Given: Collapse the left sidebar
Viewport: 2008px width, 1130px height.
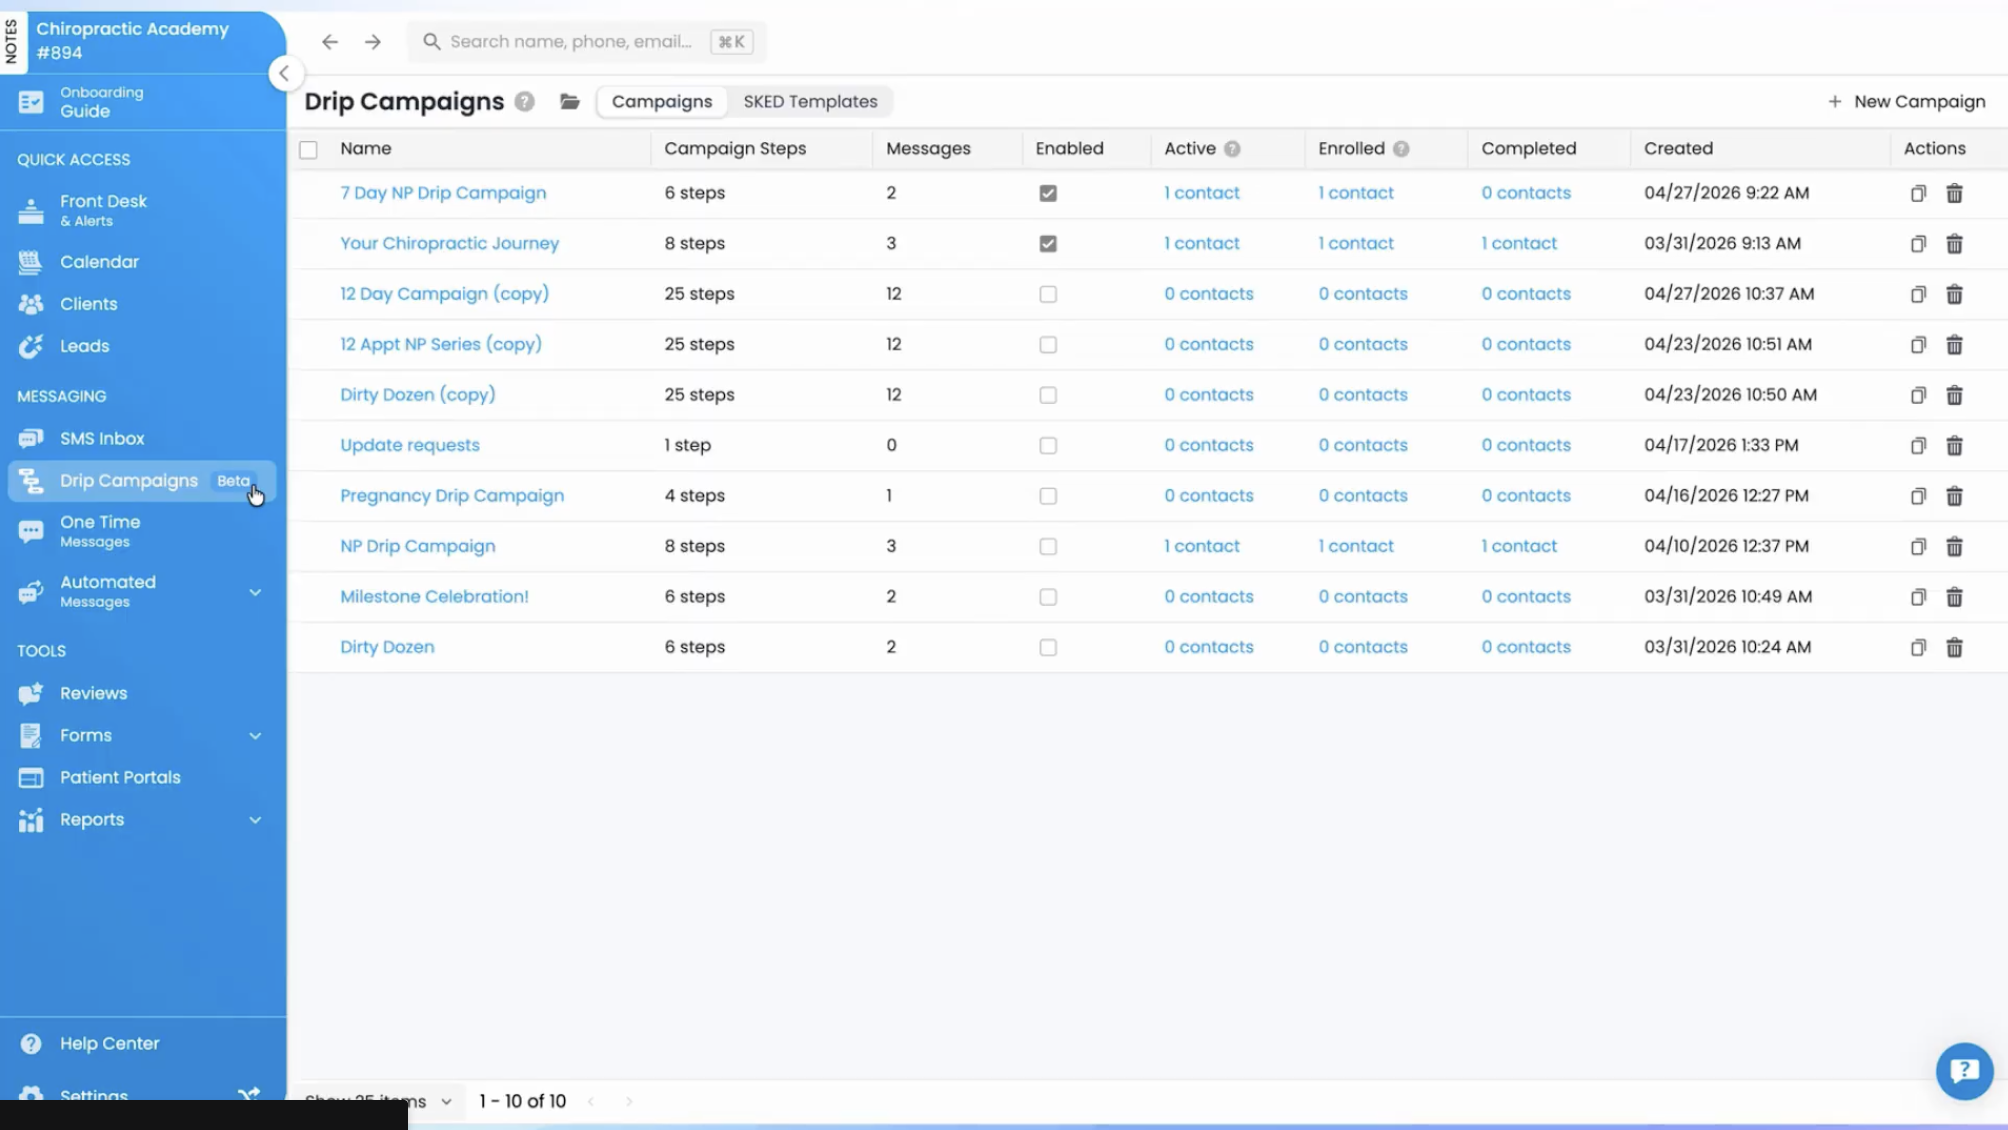Looking at the screenshot, I should 285,73.
